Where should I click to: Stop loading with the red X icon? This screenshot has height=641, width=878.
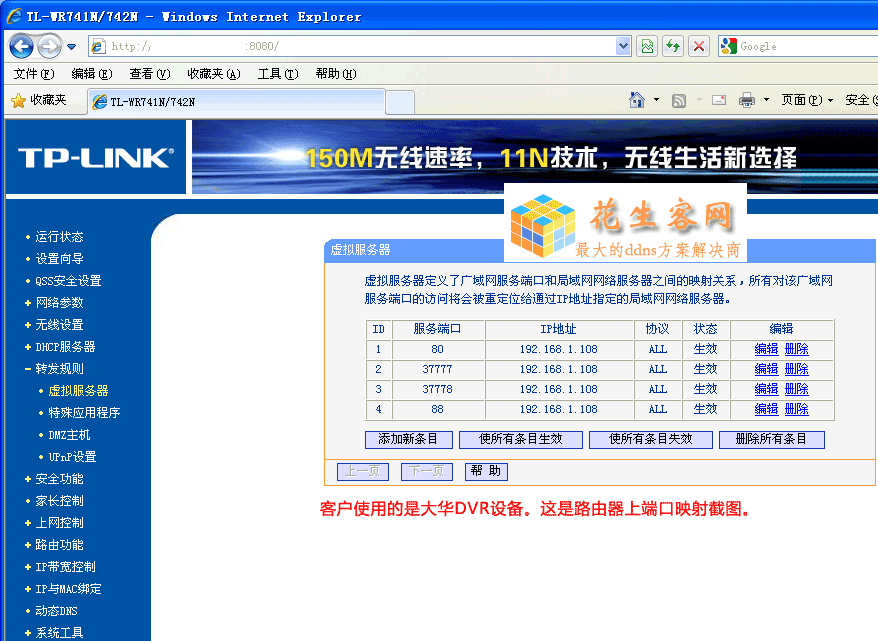pyautogui.click(x=699, y=46)
